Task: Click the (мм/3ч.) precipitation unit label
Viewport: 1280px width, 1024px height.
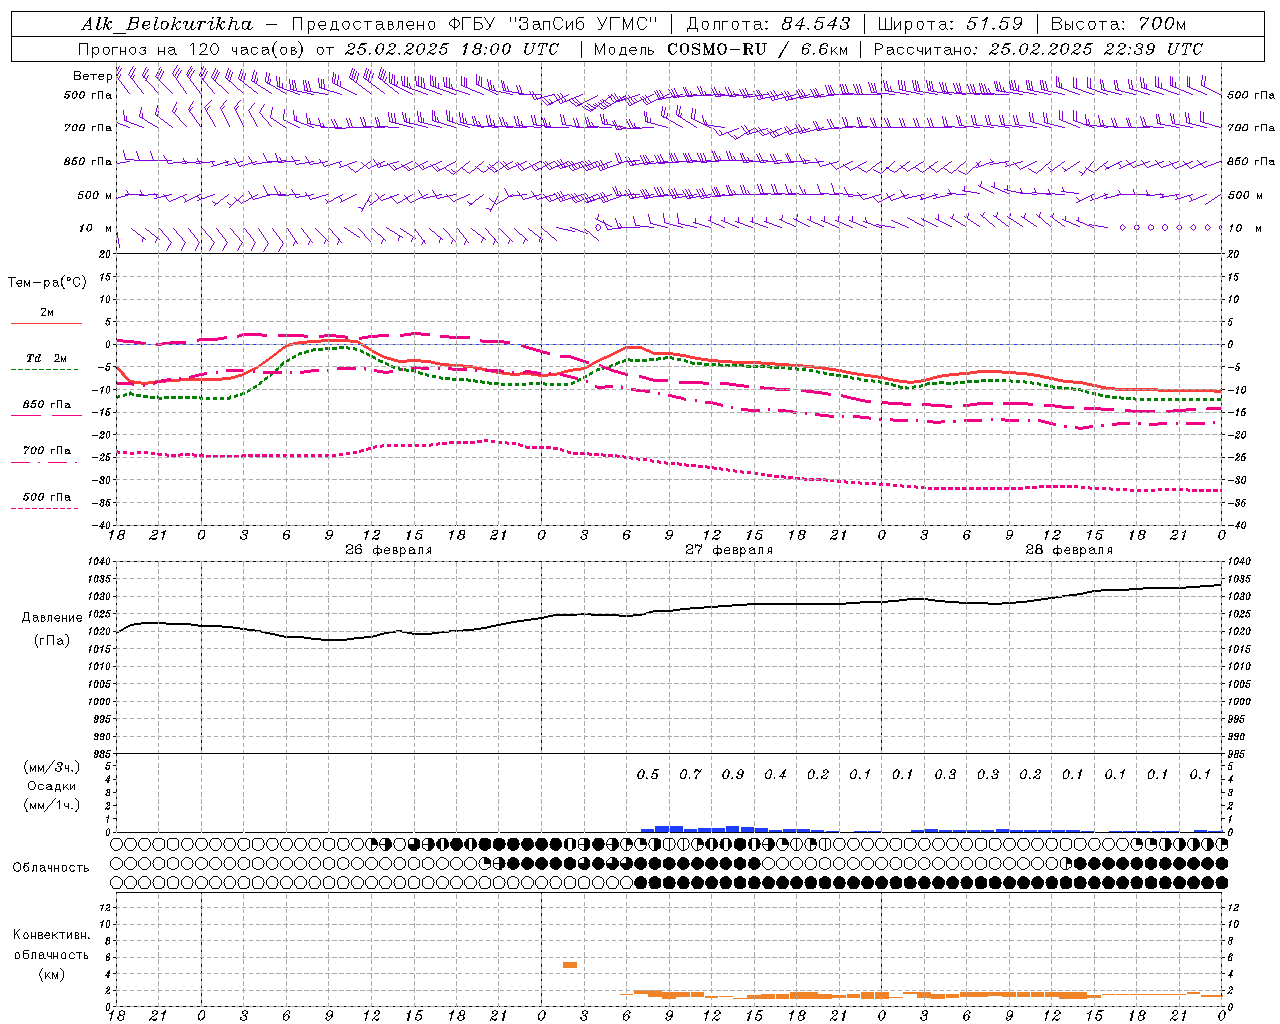Action: coord(51,768)
